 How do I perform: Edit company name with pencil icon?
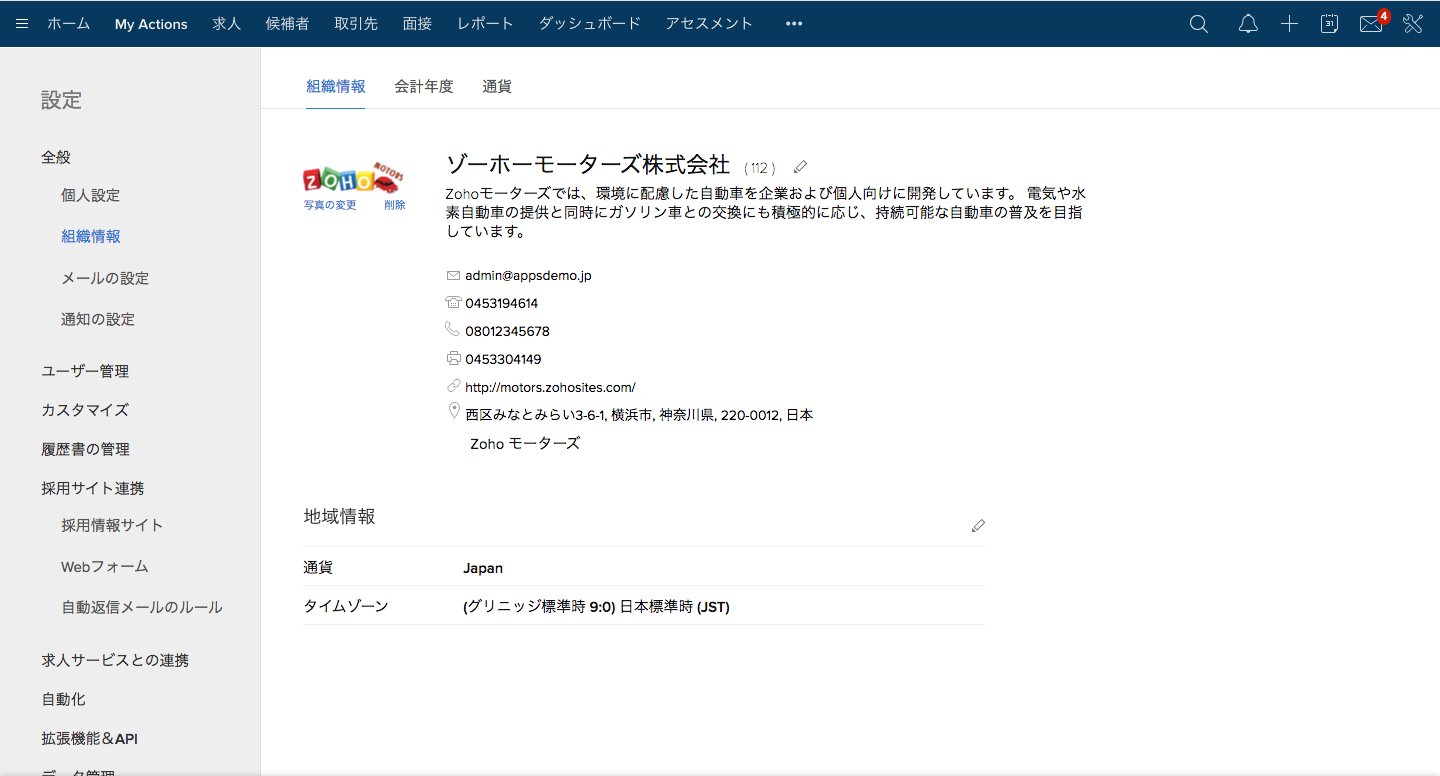800,167
